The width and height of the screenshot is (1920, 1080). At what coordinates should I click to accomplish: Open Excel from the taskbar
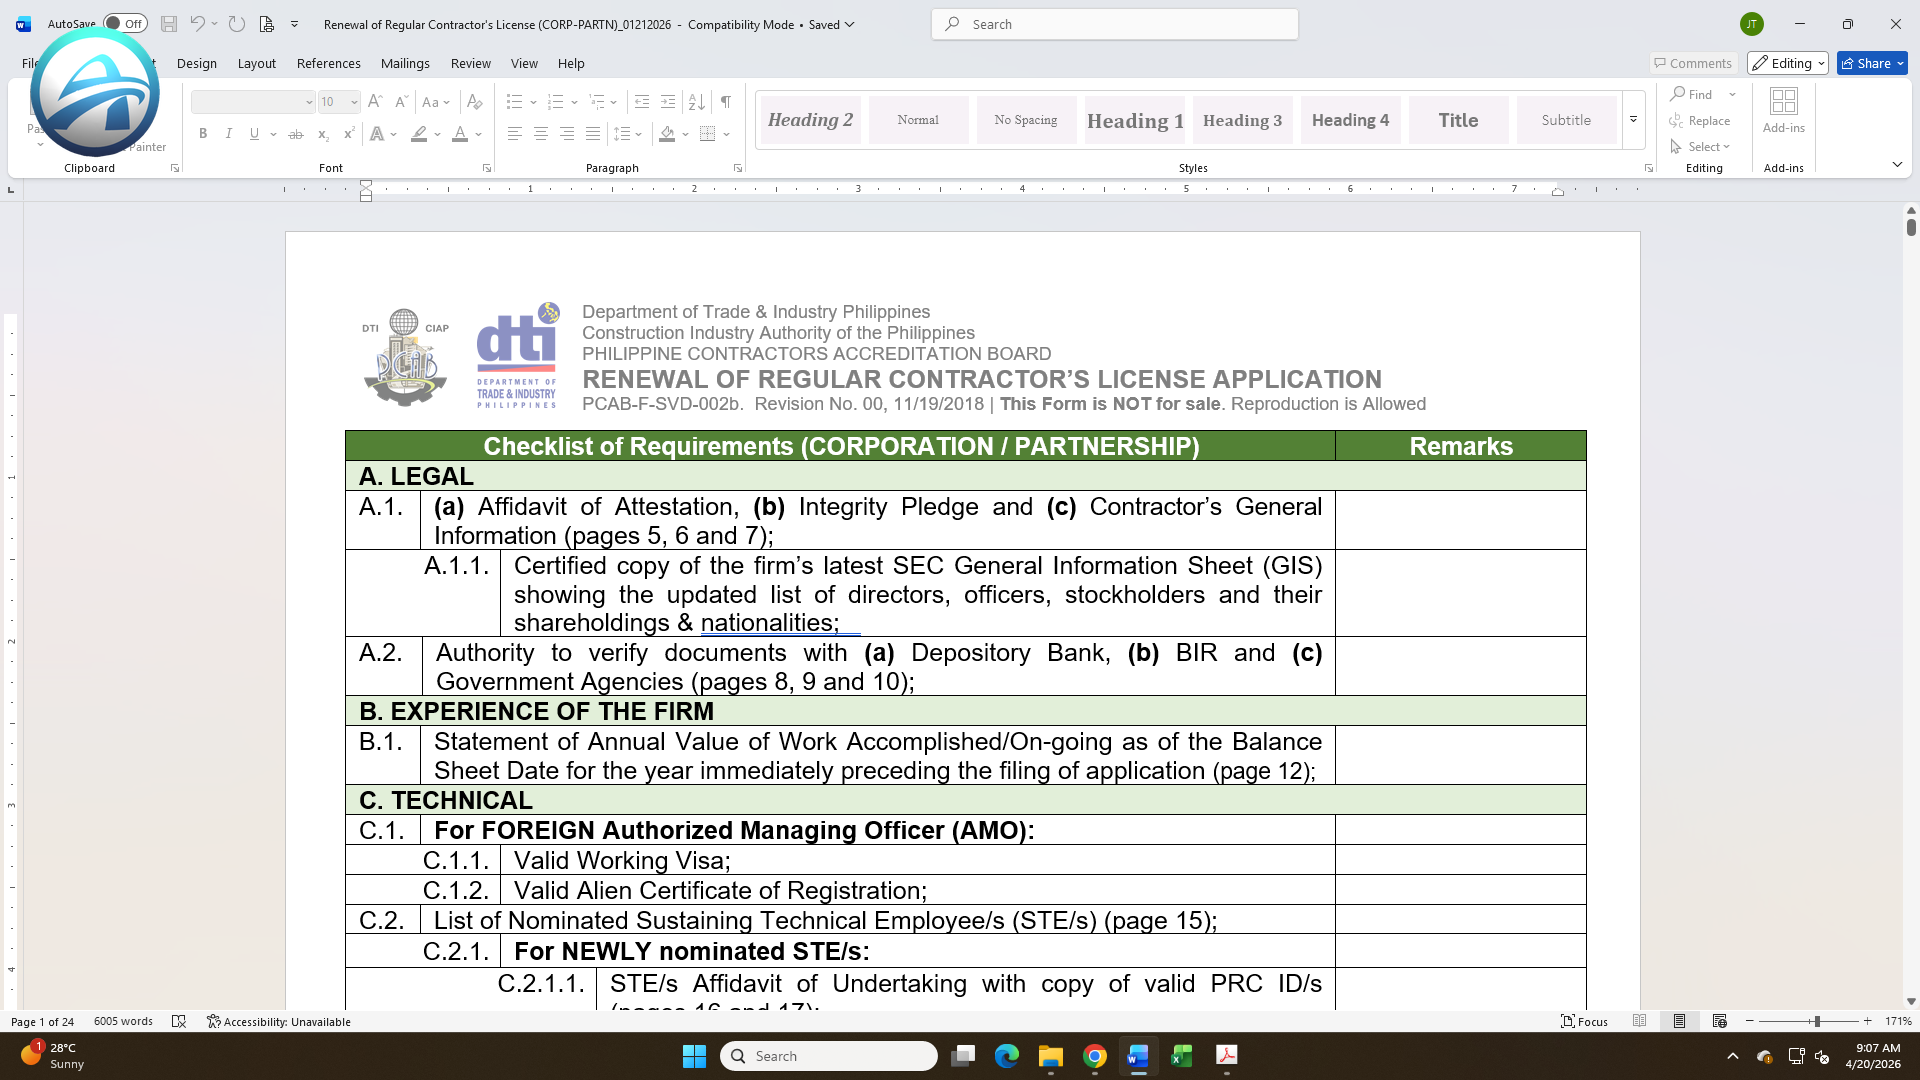pos(1182,1056)
